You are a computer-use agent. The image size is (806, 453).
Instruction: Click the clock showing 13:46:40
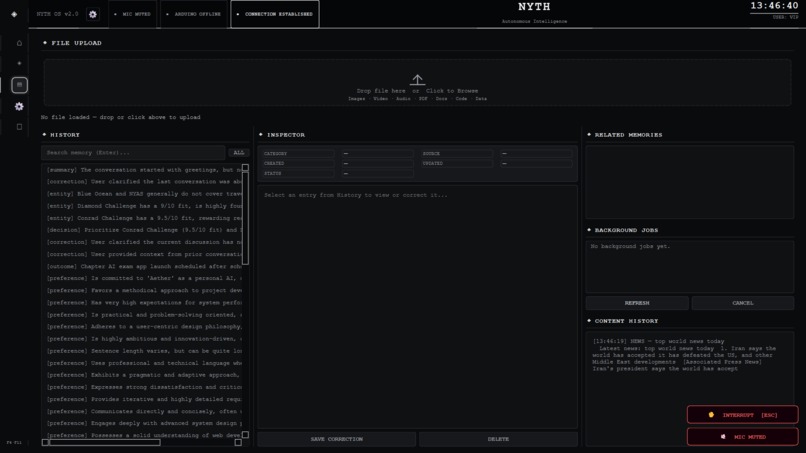(774, 6)
